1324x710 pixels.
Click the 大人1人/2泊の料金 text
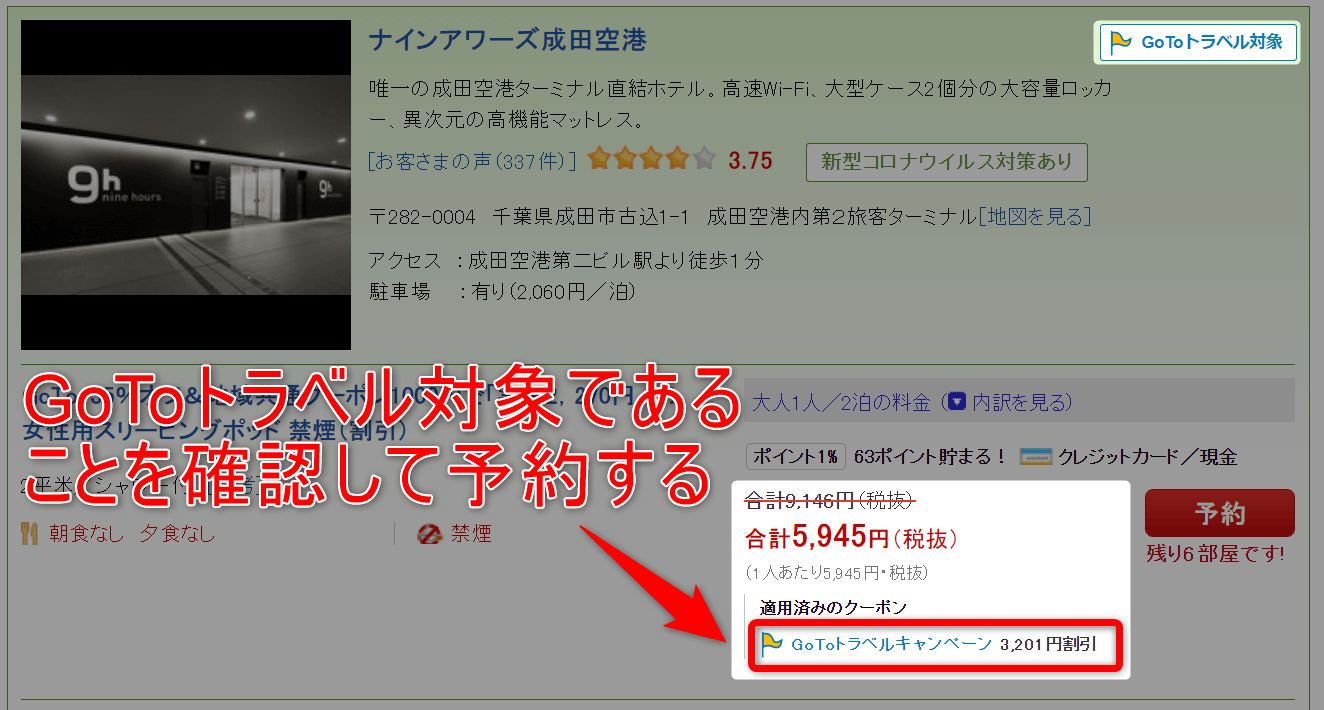(841, 402)
